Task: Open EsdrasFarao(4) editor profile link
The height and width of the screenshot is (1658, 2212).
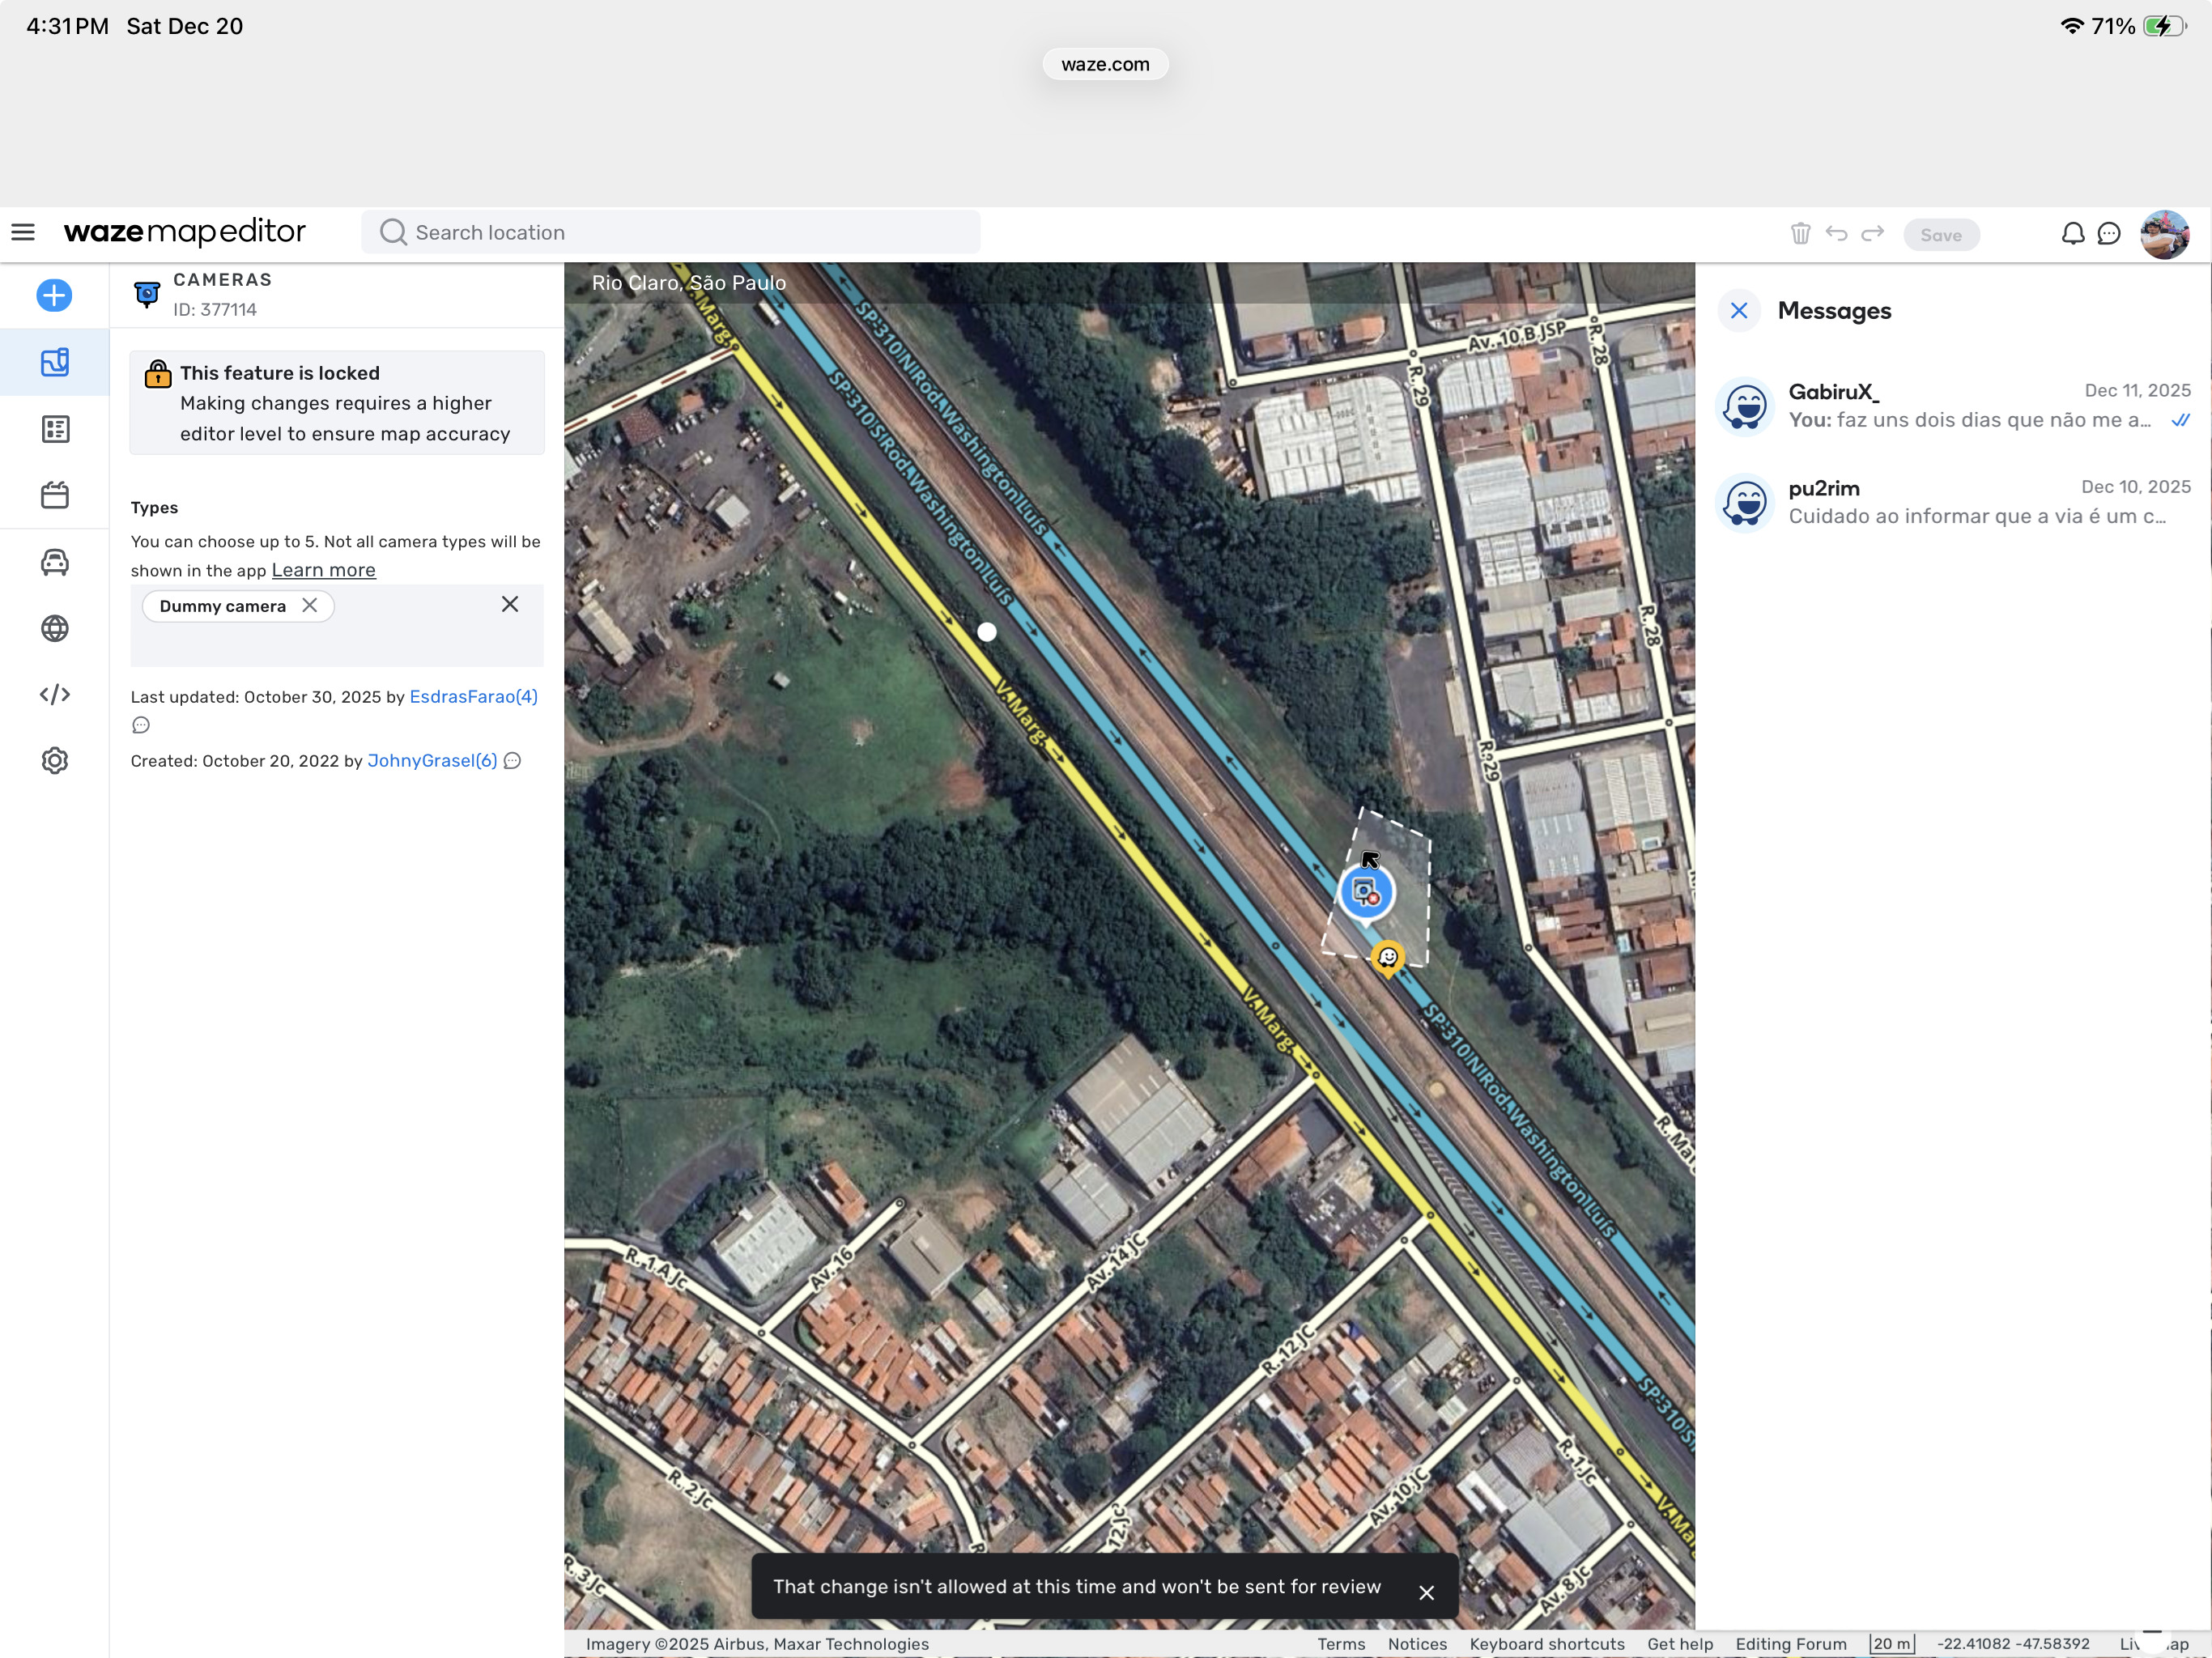Action: click(473, 697)
